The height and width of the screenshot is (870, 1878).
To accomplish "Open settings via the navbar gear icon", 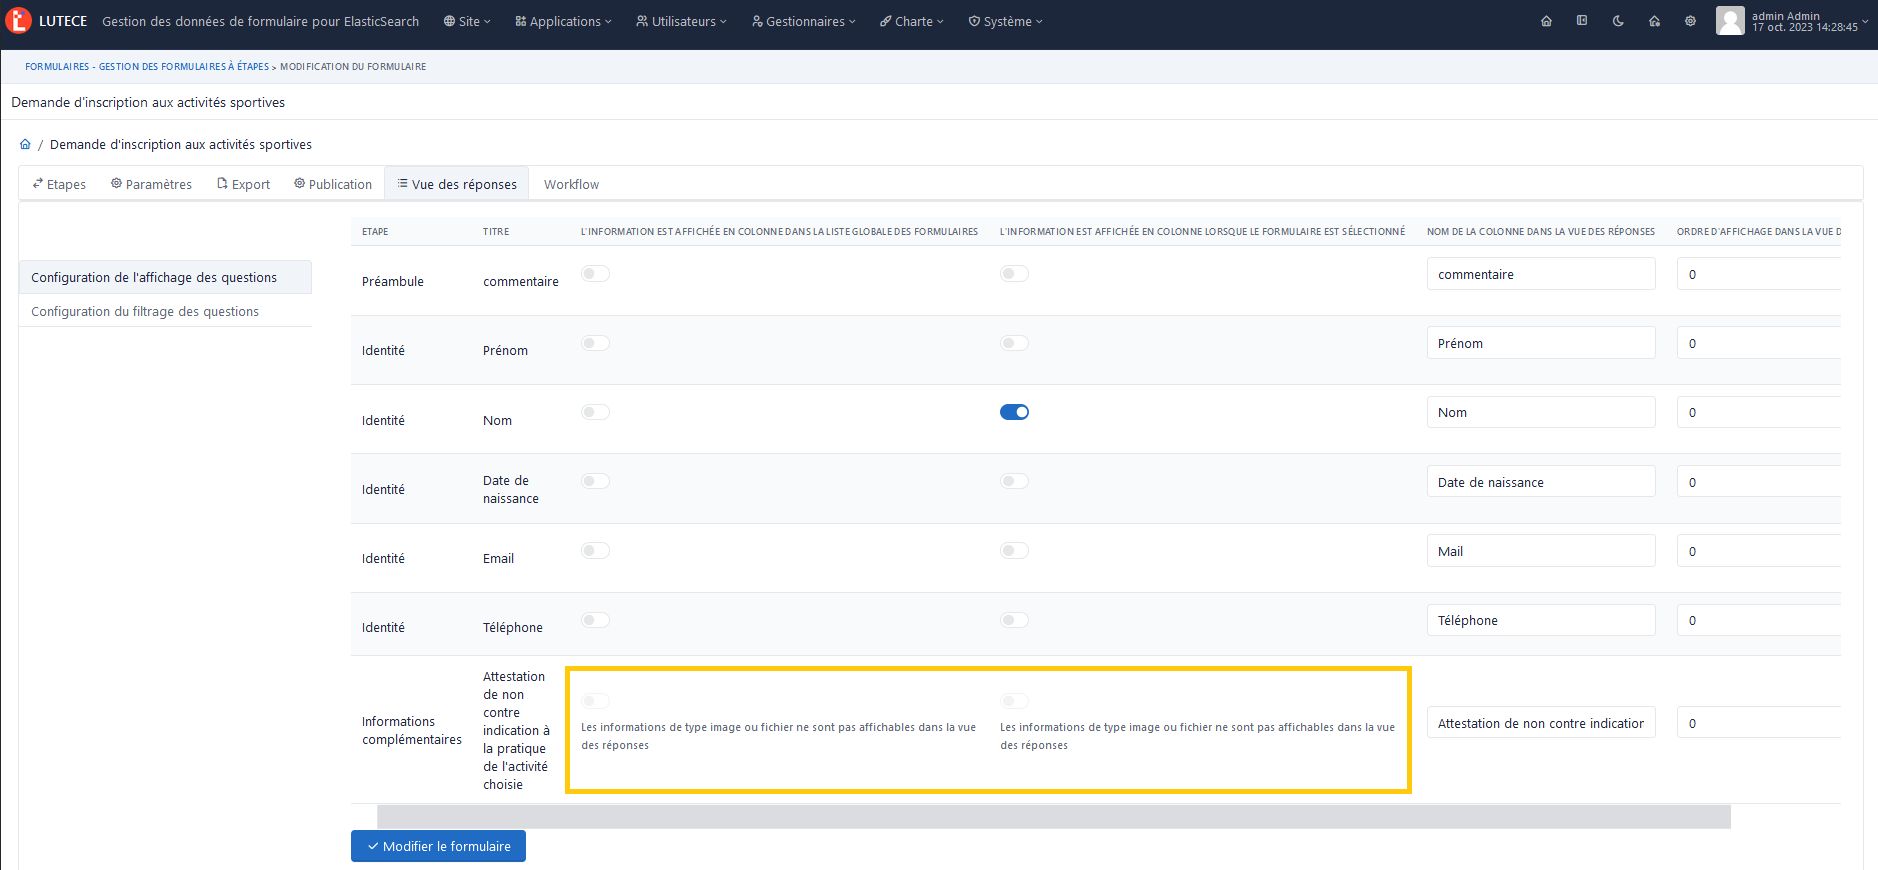I will click(1690, 21).
